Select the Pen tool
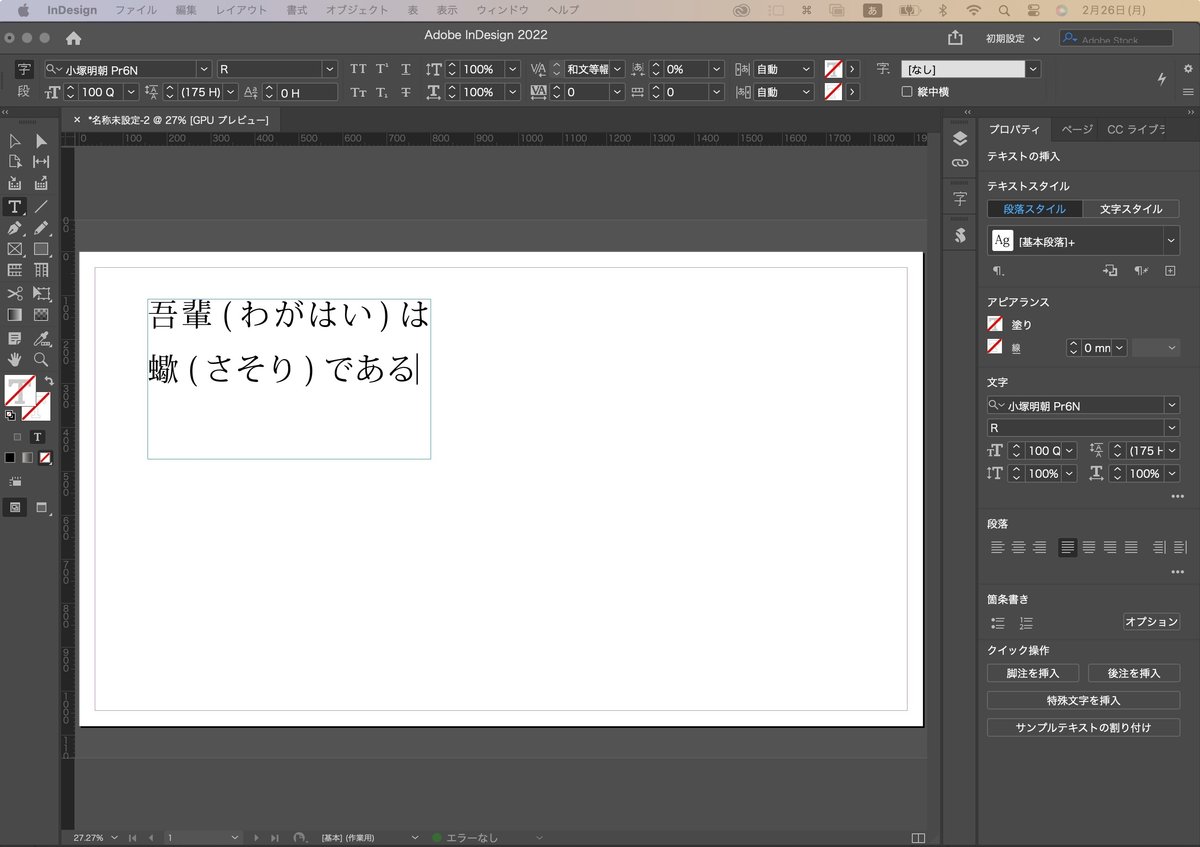 14,228
